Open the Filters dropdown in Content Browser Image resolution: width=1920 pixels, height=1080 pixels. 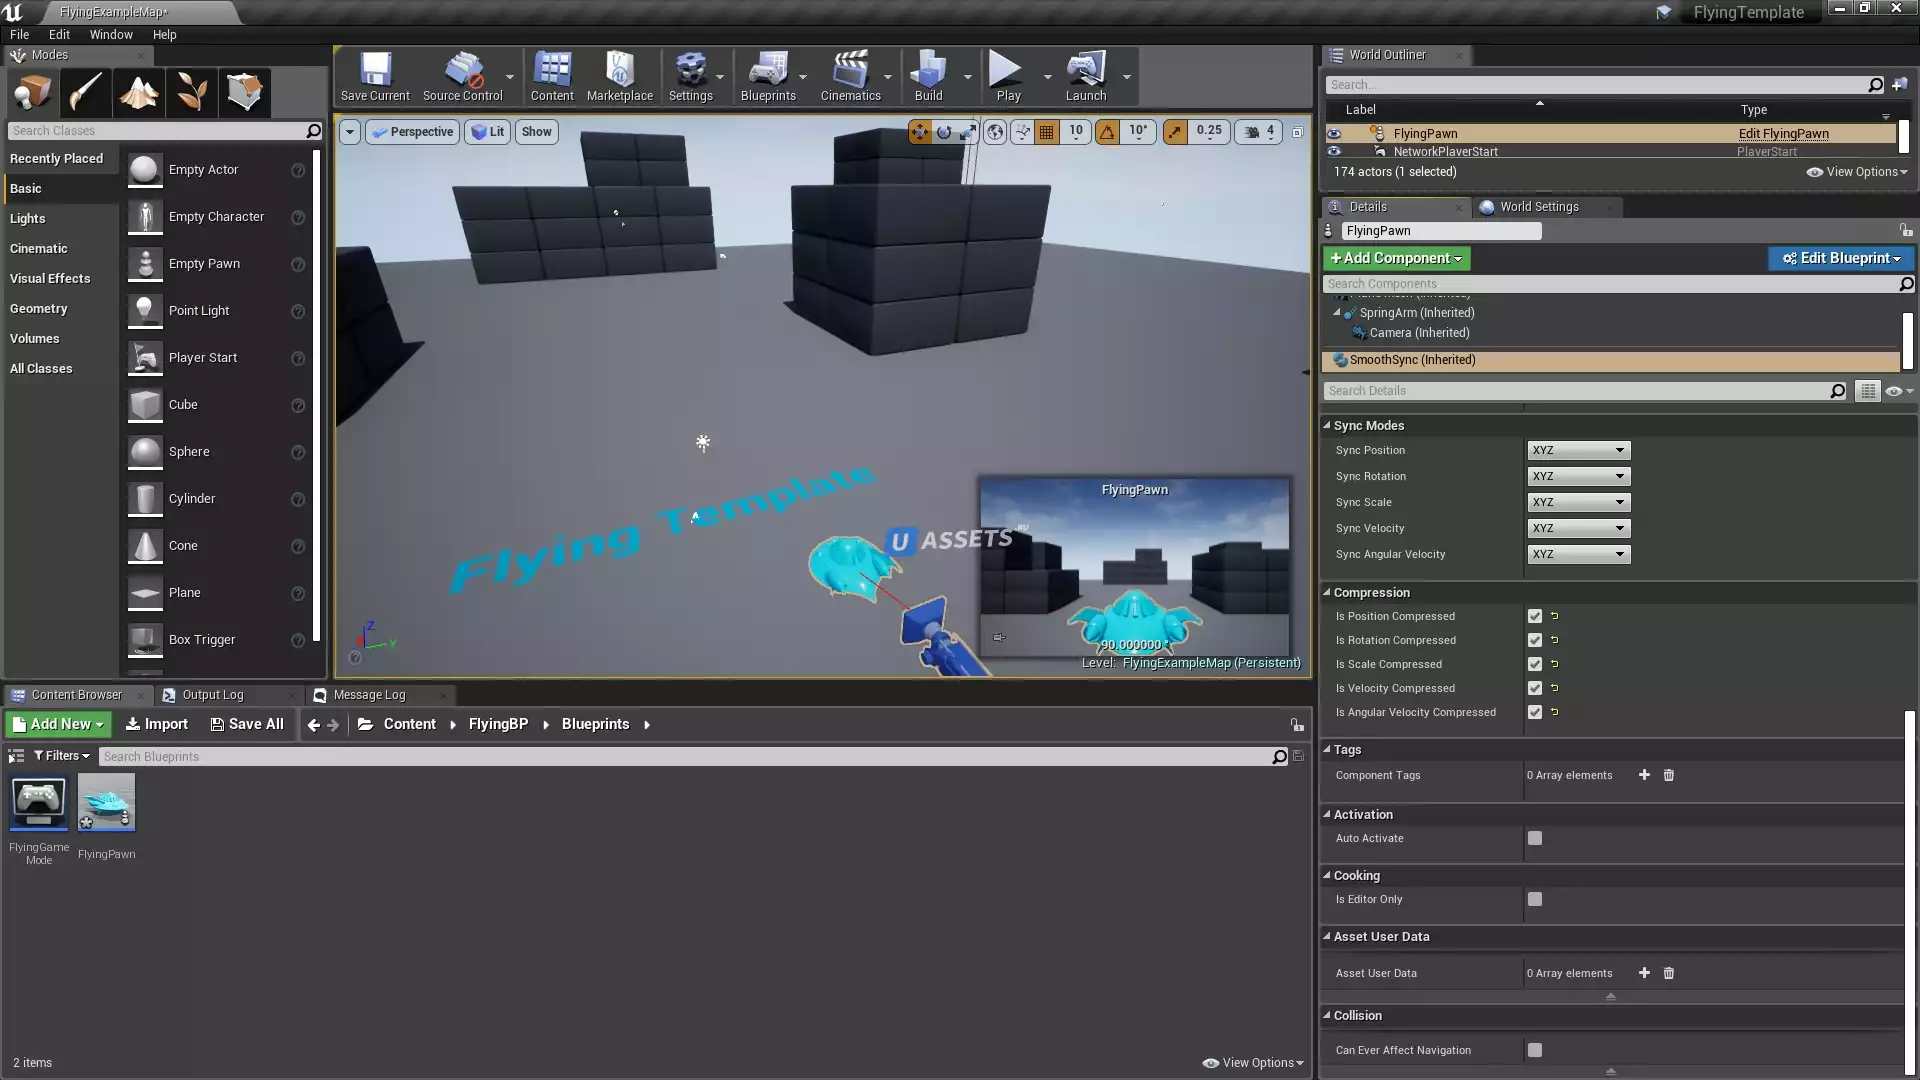(x=62, y=756)
